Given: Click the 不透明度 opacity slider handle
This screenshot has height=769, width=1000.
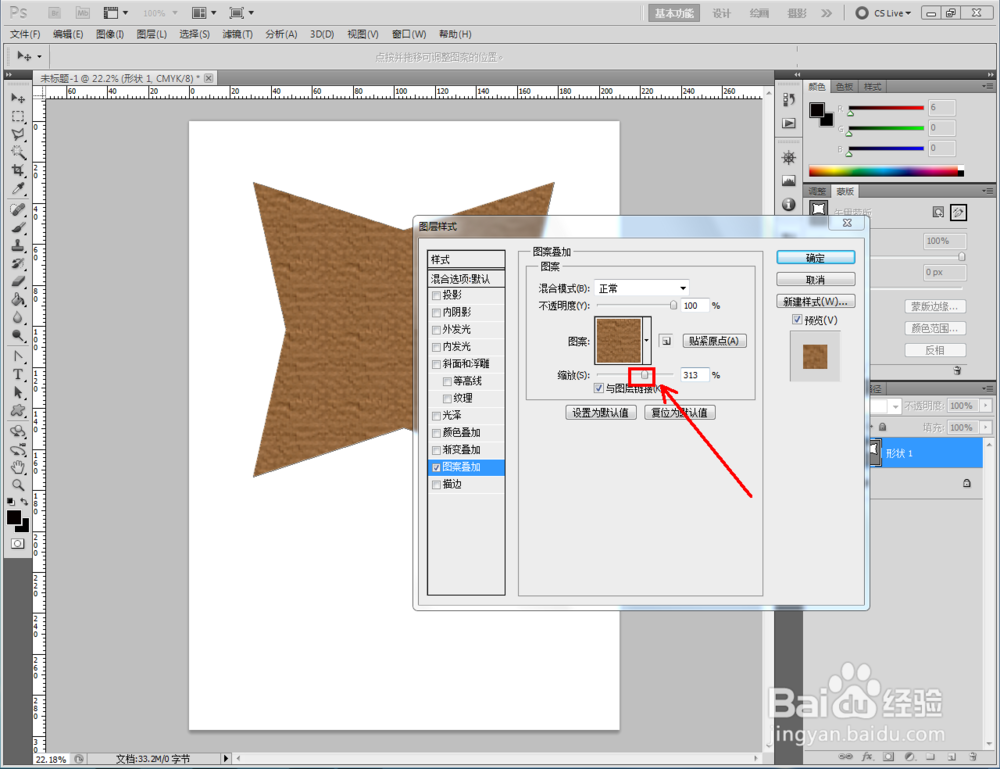Looking at the screenshot, I should tap(673, 305).
